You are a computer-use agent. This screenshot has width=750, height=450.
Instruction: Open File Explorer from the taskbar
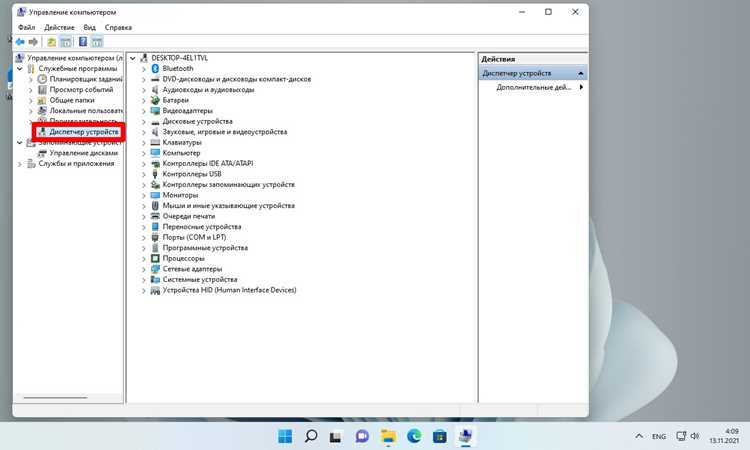click(388, 436)
